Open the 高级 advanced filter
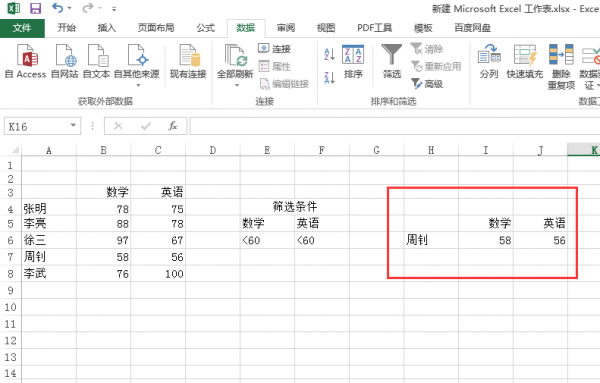The image size is (600, 383). pos(427,84)
